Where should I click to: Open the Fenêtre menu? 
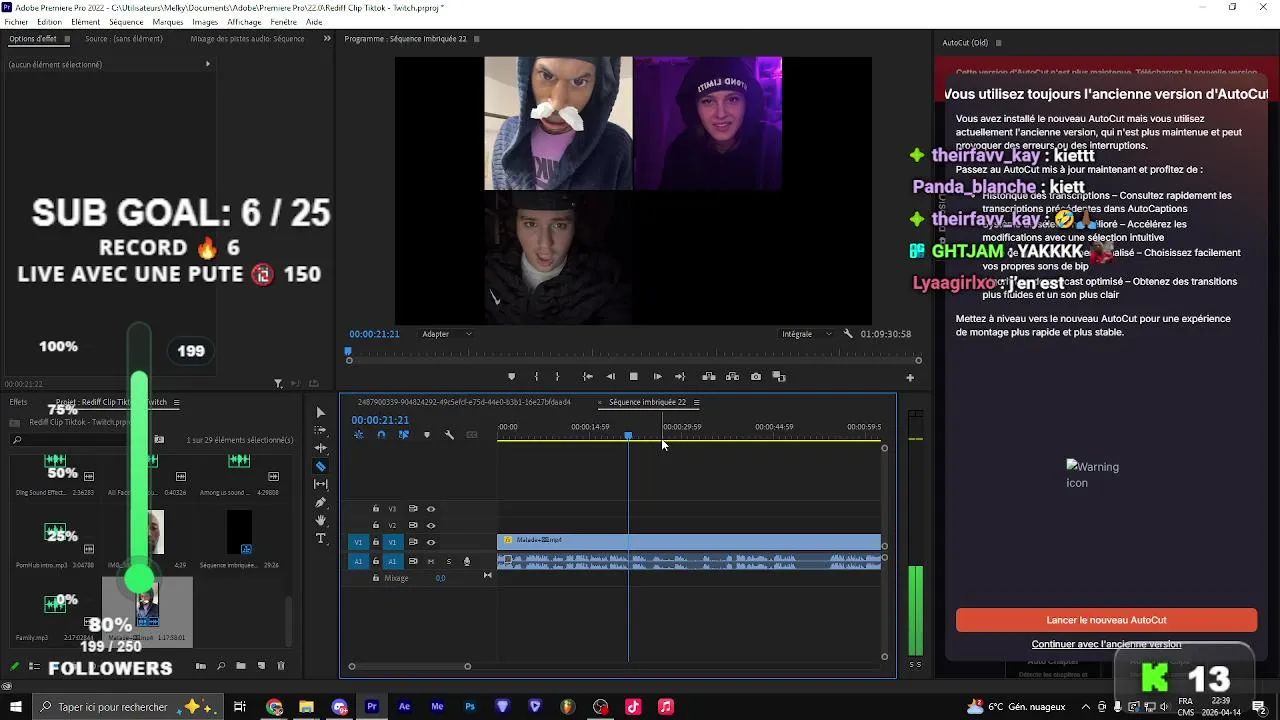tap(283, 22)
